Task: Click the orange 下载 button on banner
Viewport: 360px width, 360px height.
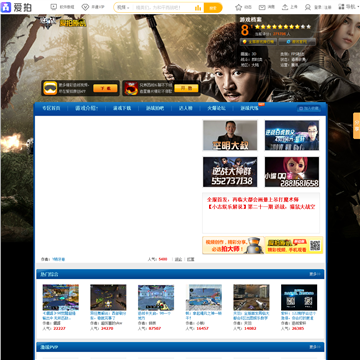Action: coord(105,88)
